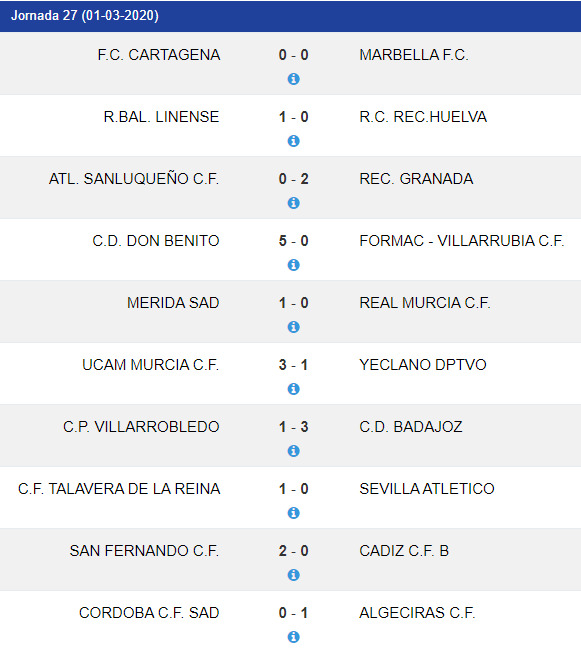Select the 1 - 3 Villarrobledo Badajoz score
Screen dimensions: 581x652
294,427
